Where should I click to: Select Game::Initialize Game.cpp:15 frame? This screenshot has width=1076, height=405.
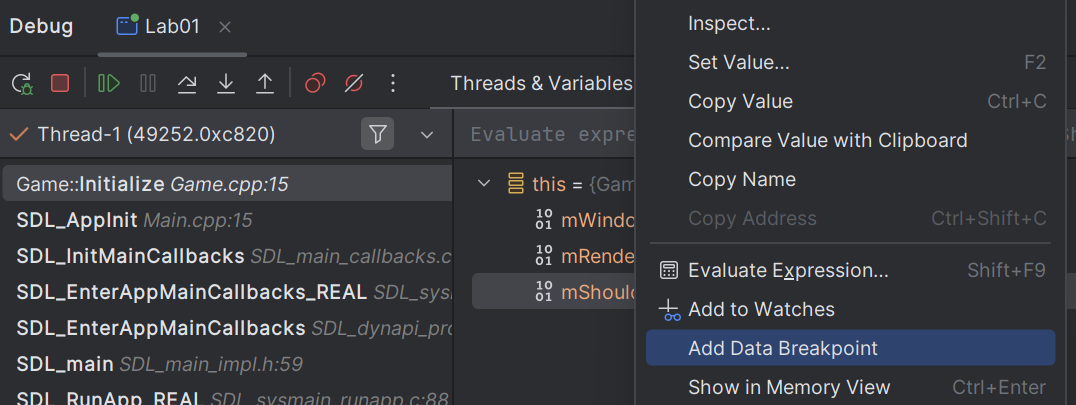(x=227, y=183)
